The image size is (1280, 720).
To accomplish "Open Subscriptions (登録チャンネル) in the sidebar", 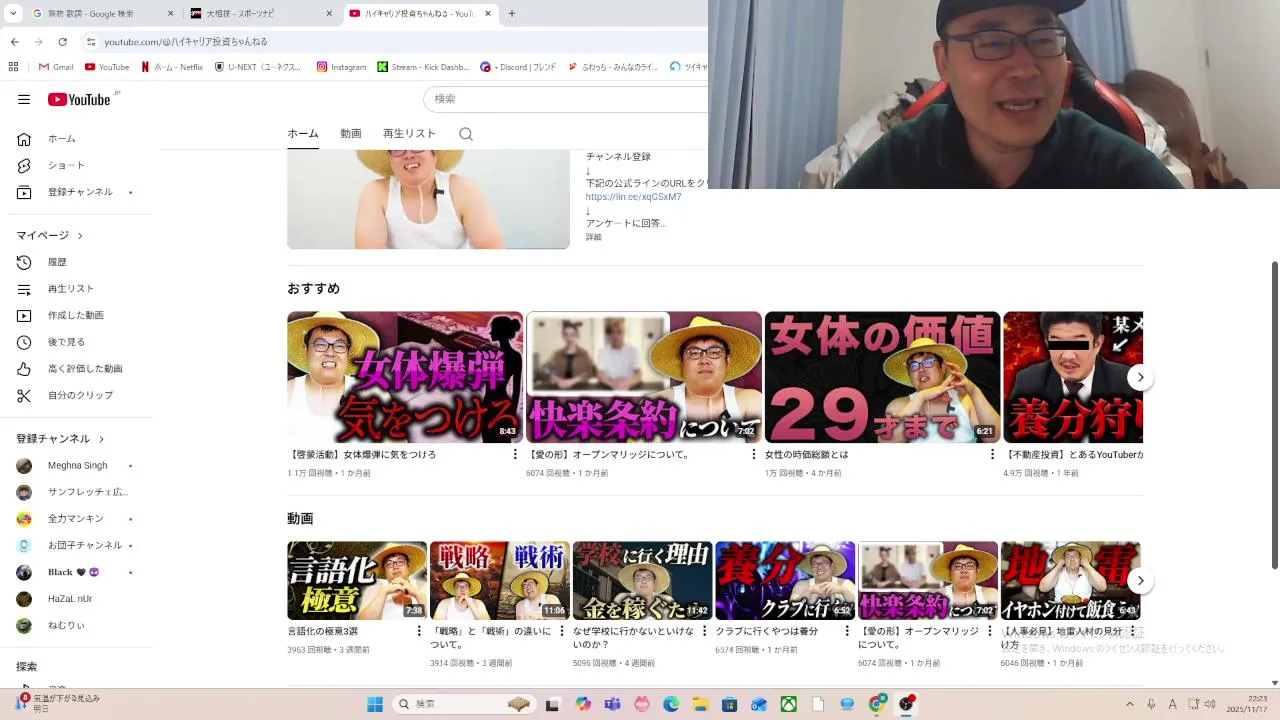I will click(x=76, y=192).
